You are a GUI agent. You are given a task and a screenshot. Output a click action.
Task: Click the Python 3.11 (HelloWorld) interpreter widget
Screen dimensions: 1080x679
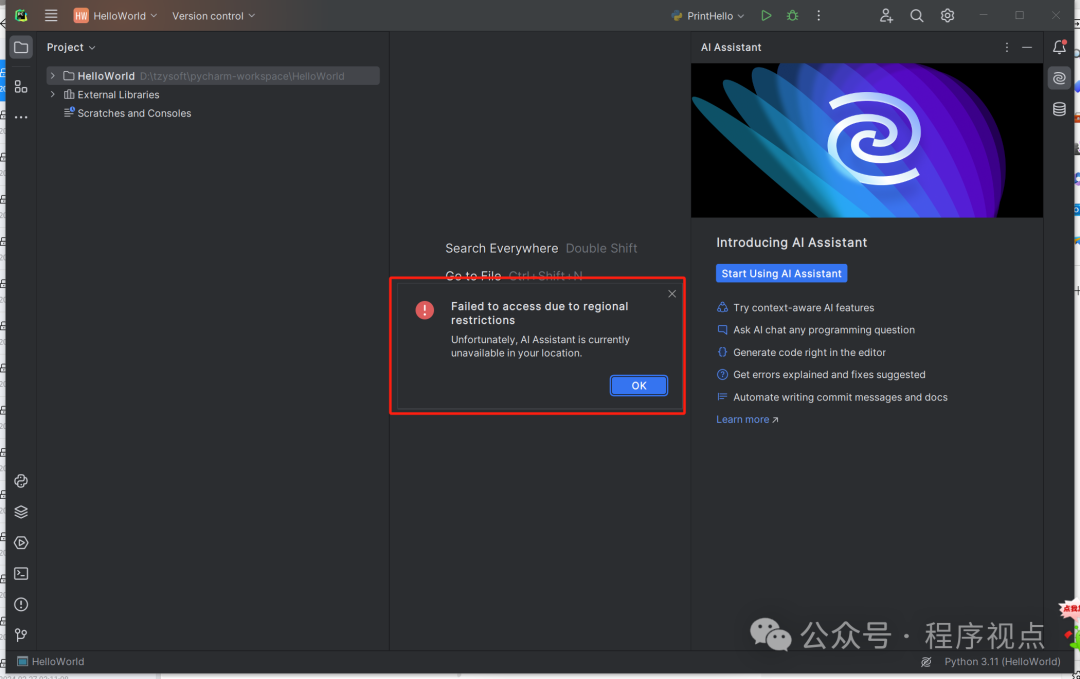pyautogui.click(x=1002, y=662)
